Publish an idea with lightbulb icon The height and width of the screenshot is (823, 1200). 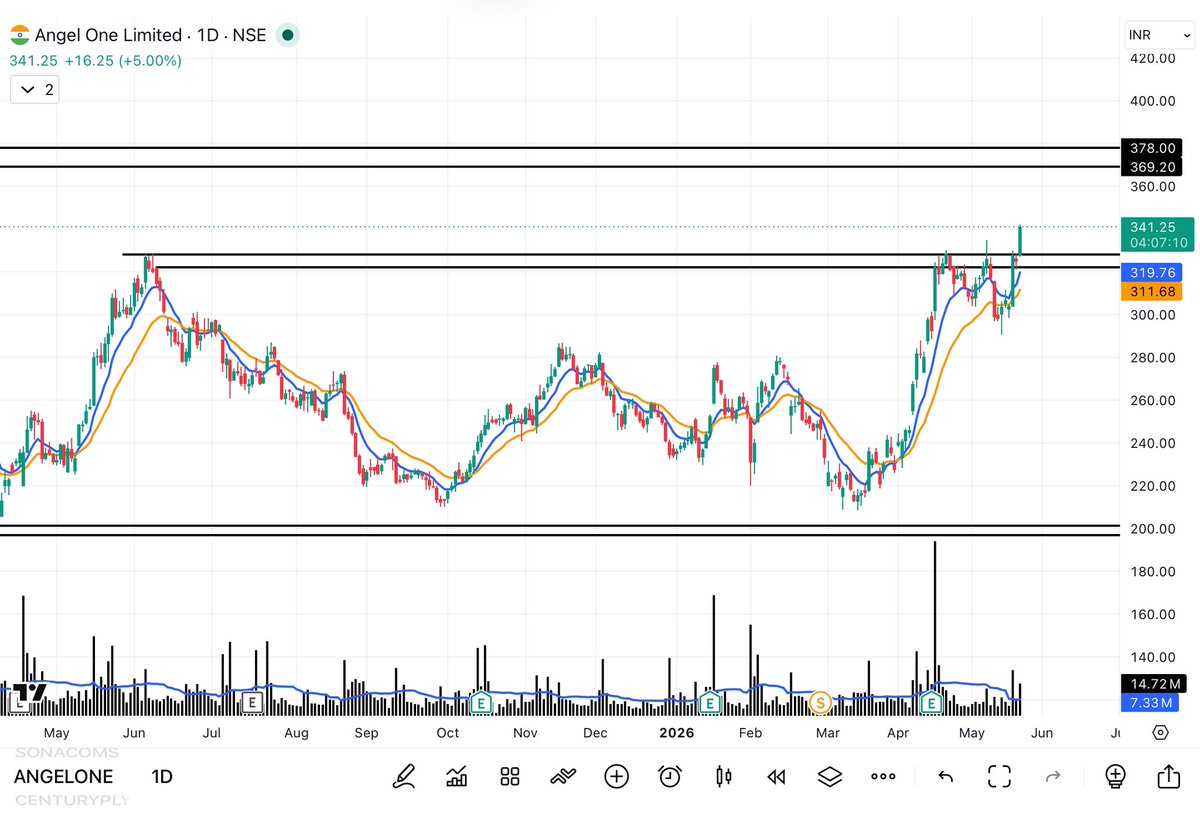click(1115, 776)
